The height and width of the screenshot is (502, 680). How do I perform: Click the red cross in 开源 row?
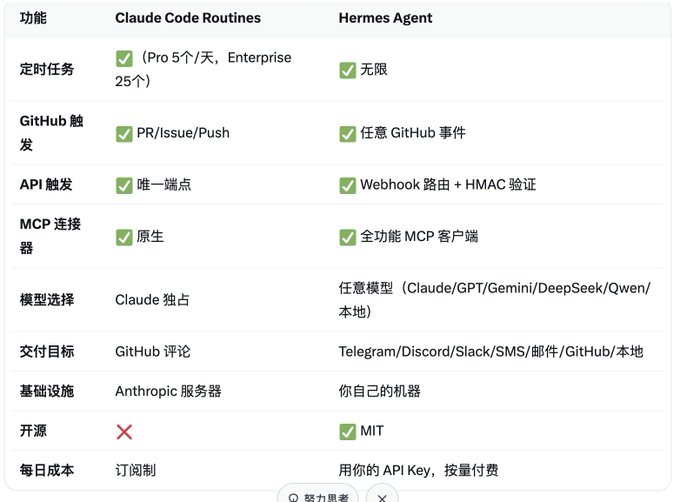(124, 432)
